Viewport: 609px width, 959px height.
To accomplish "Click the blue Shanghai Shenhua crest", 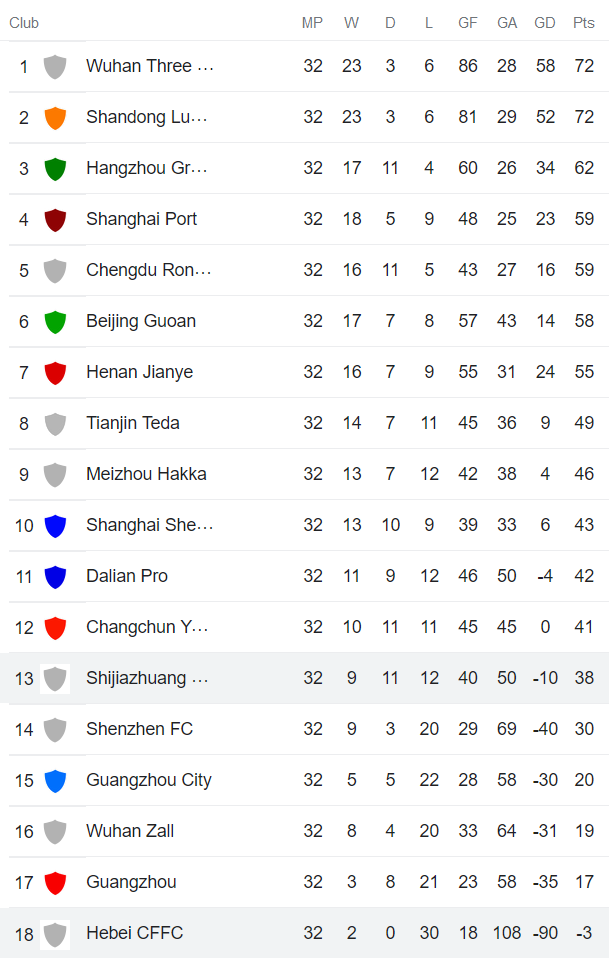I will [55, 525].
